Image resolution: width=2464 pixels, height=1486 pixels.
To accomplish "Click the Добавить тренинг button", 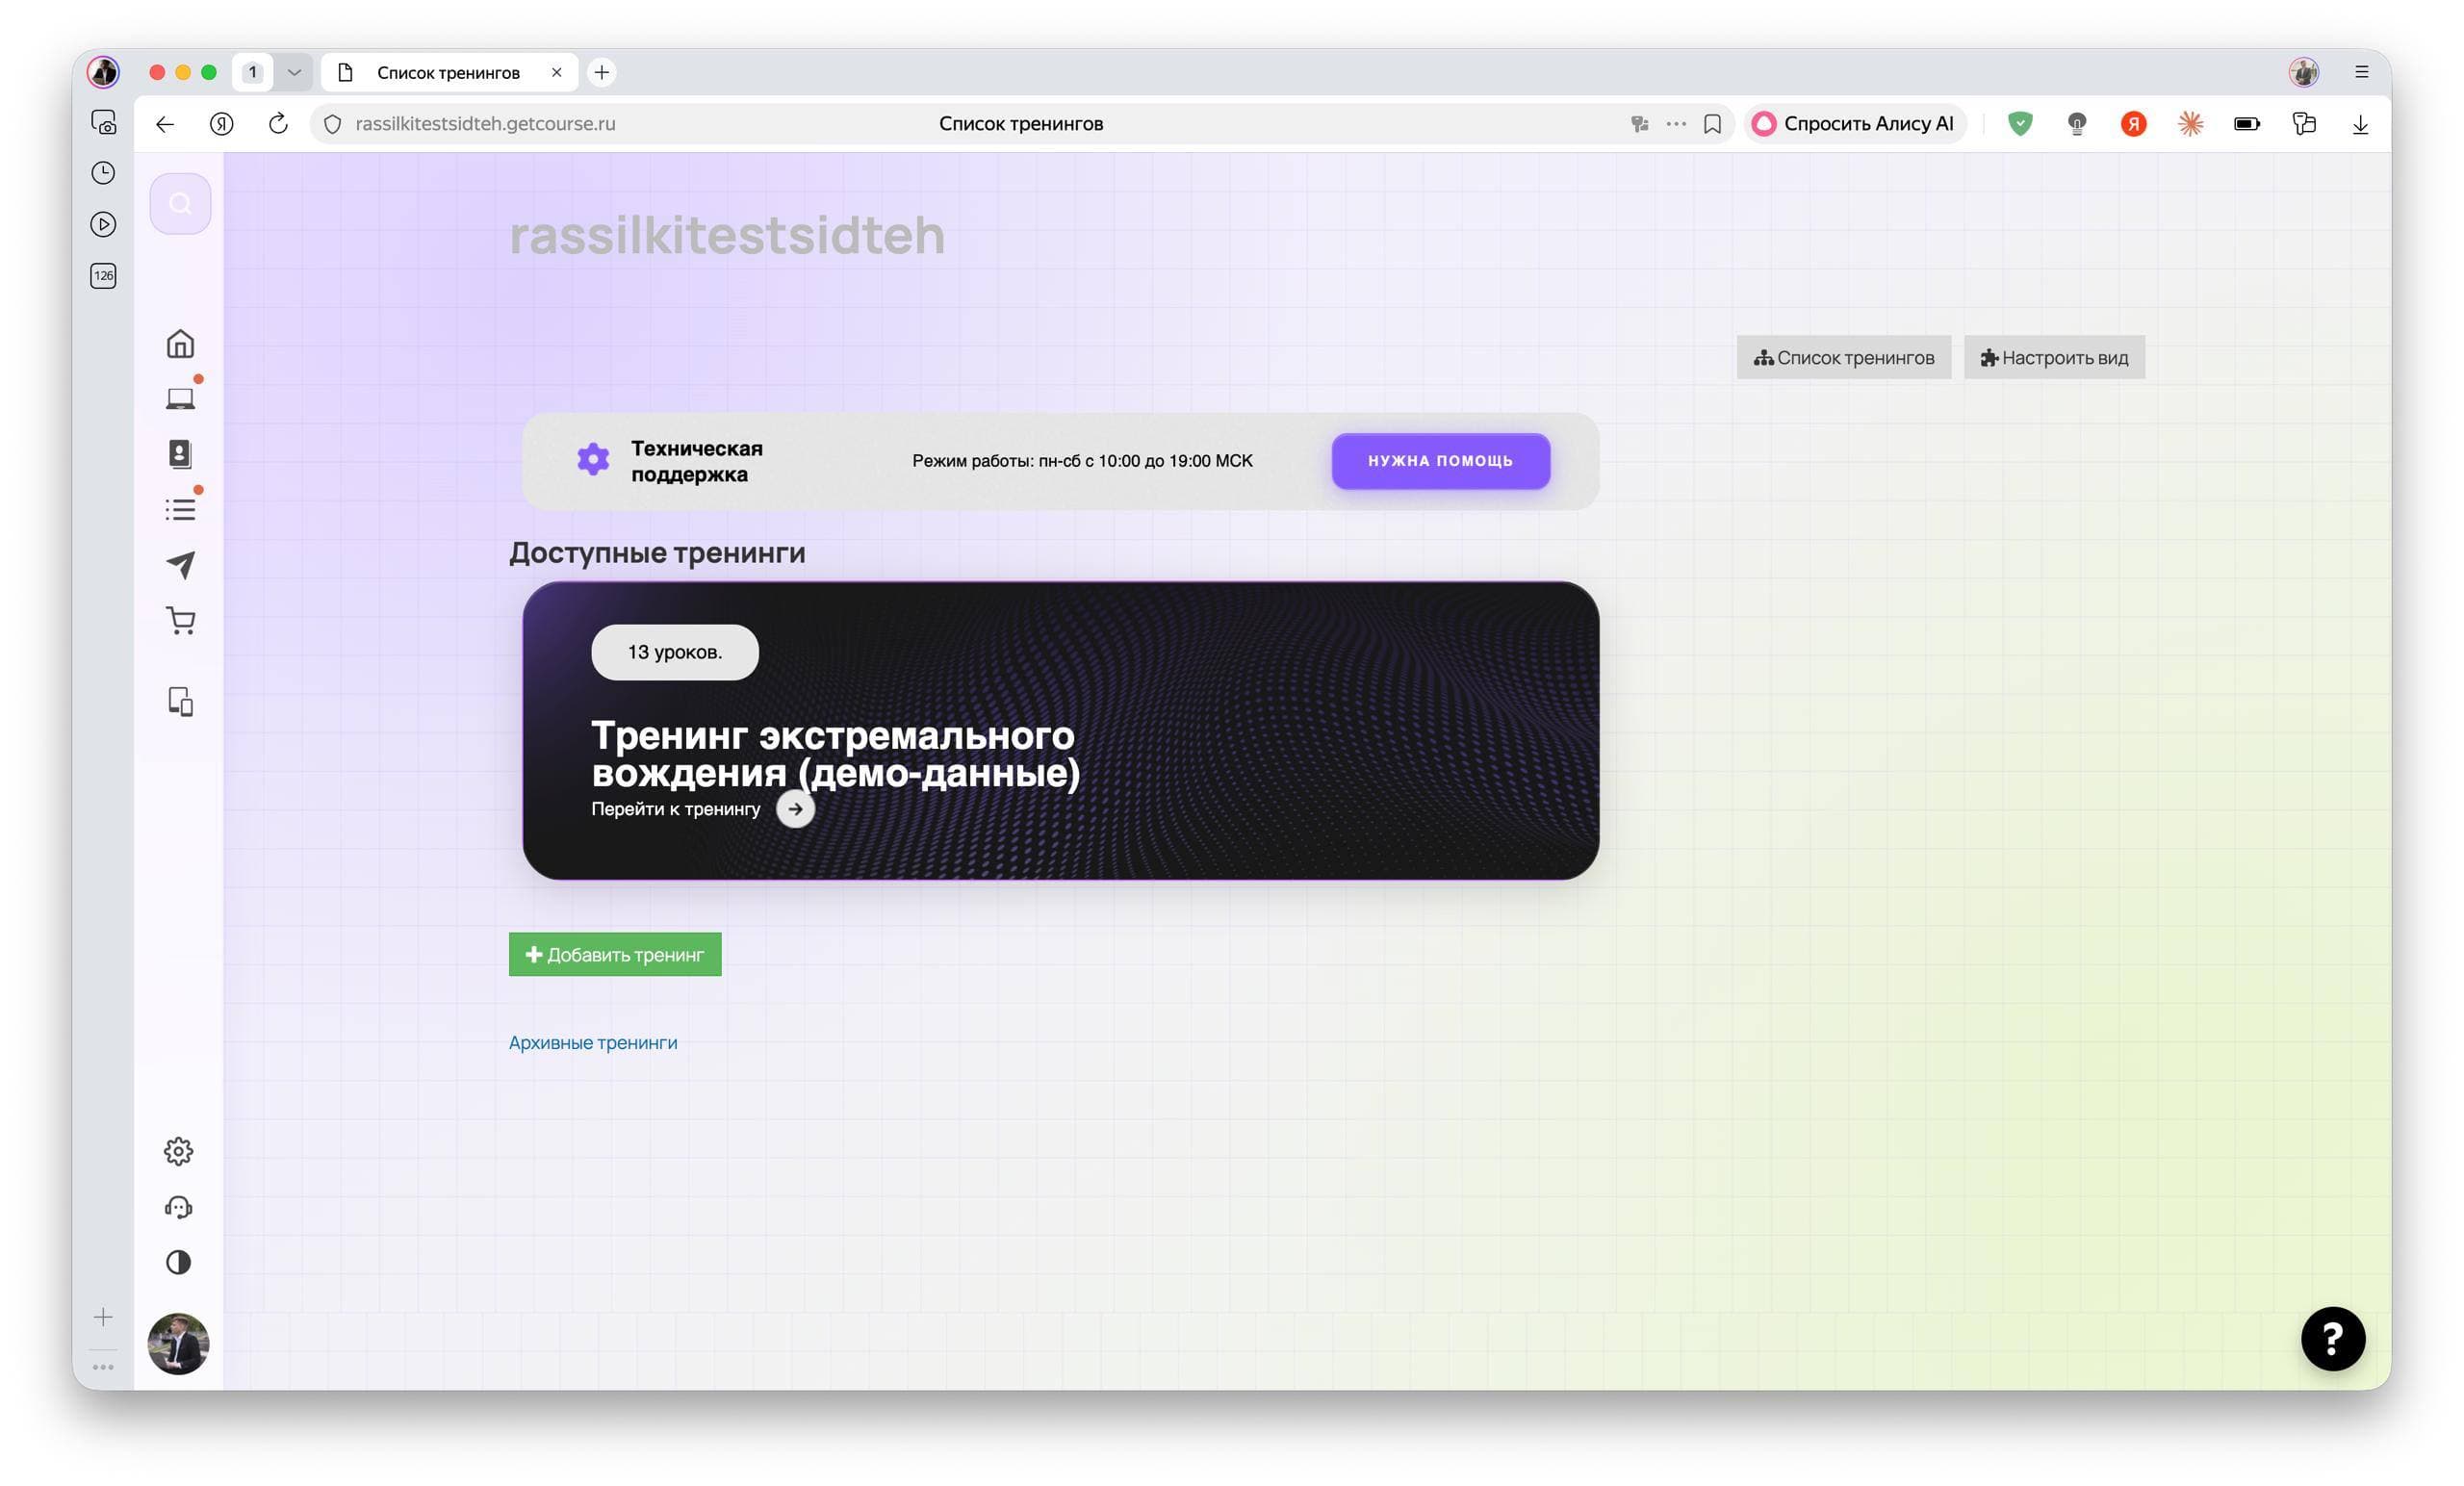I will coord(615,955).
